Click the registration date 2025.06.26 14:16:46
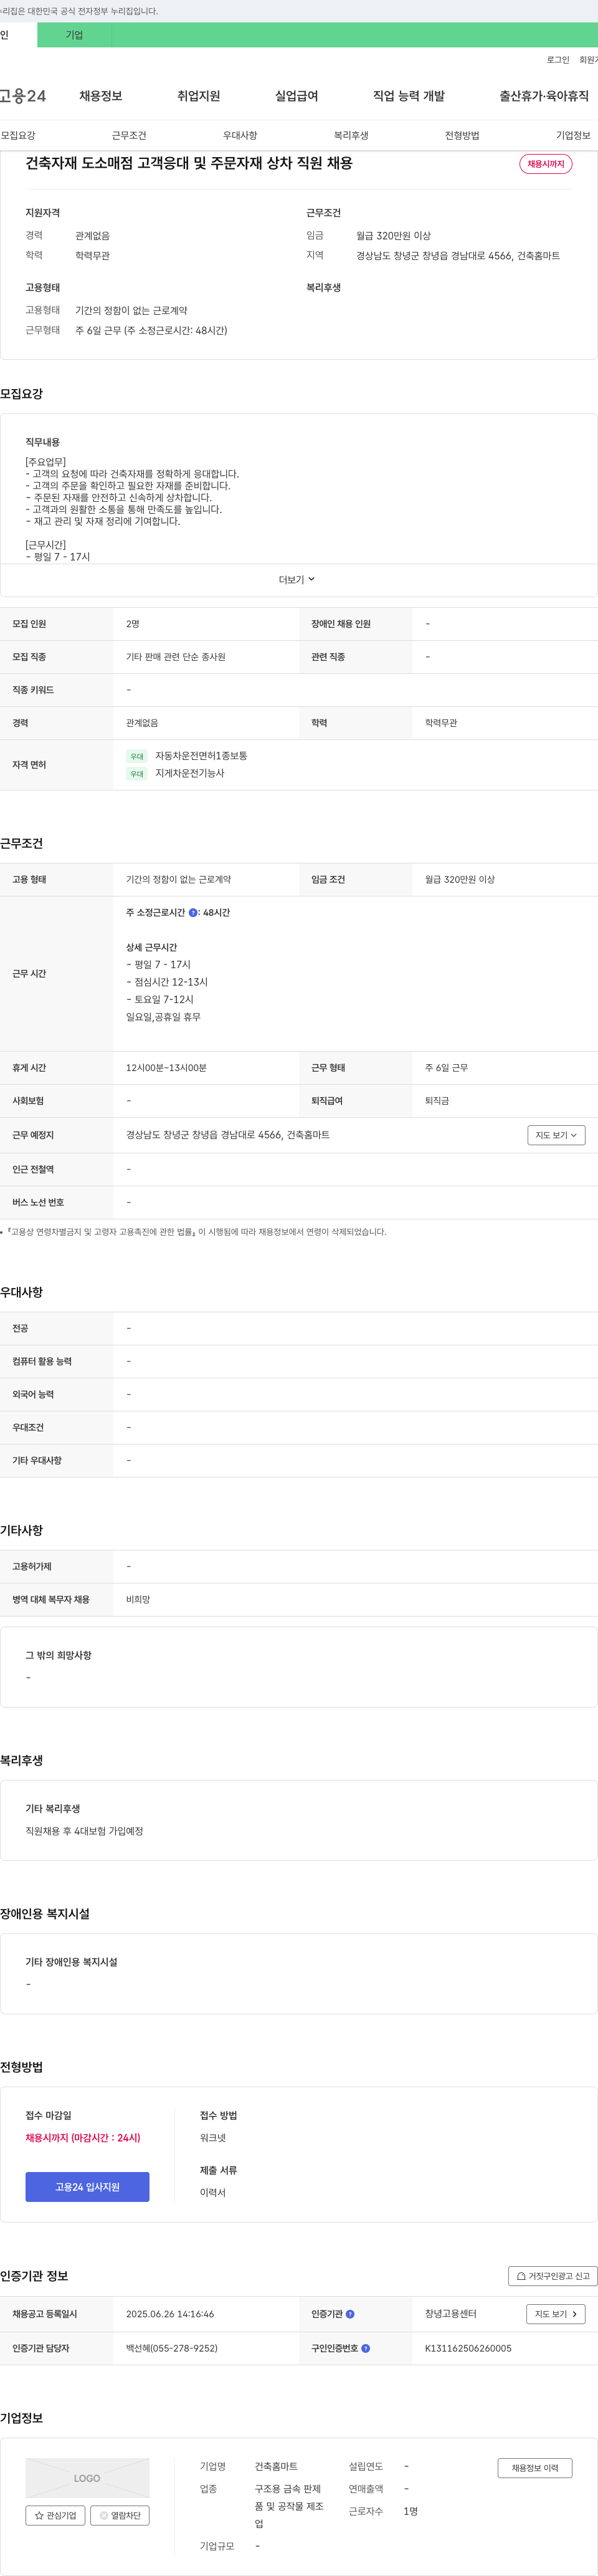The width and height of the screenshot is (598, 2576). 170,2314
